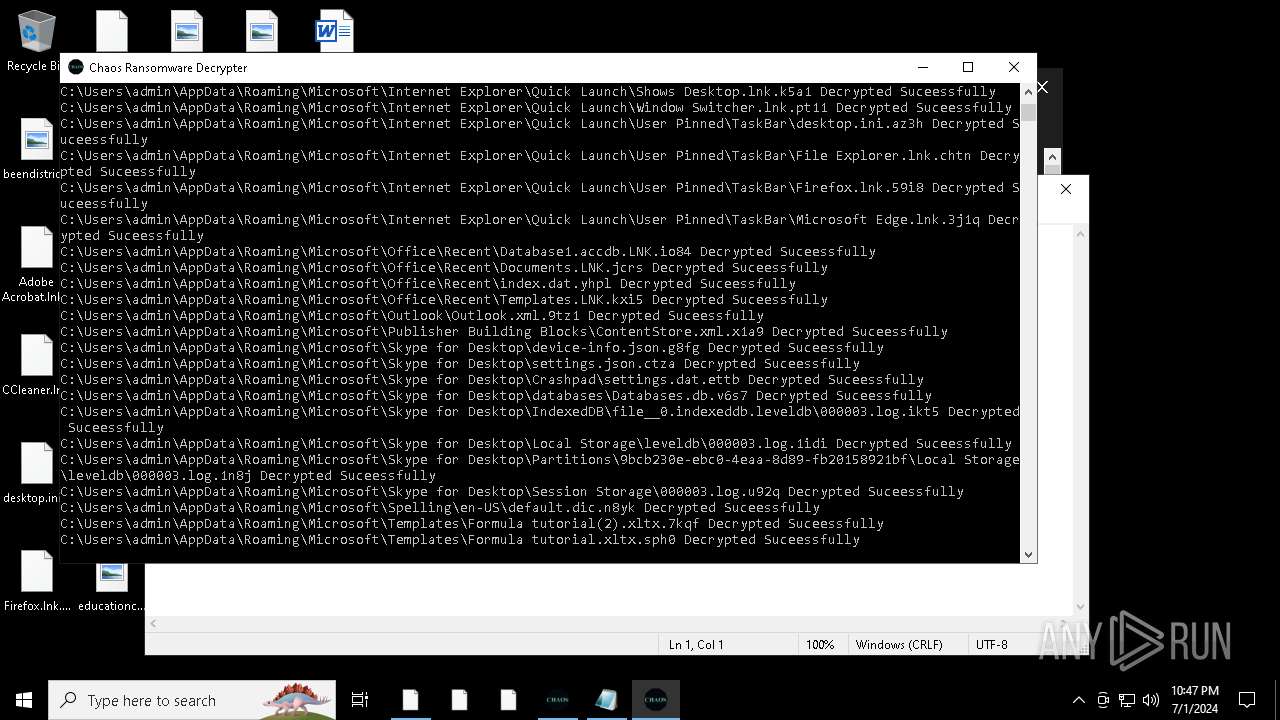Open the network icon in system tray
The width and height of the screenshot is (1280, 720).
1127,700
